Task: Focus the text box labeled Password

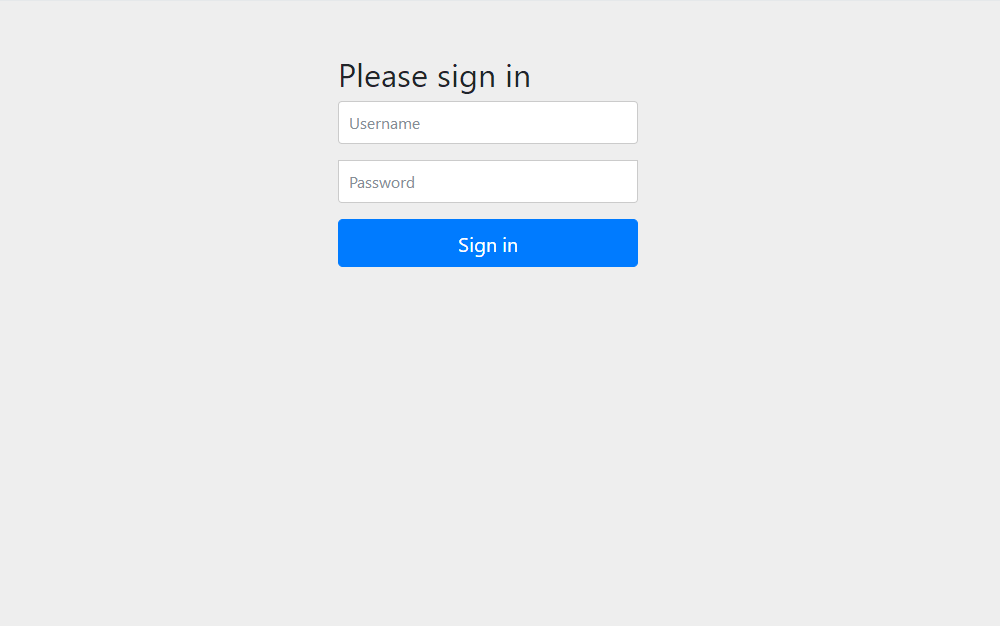Action: (488, 182)
